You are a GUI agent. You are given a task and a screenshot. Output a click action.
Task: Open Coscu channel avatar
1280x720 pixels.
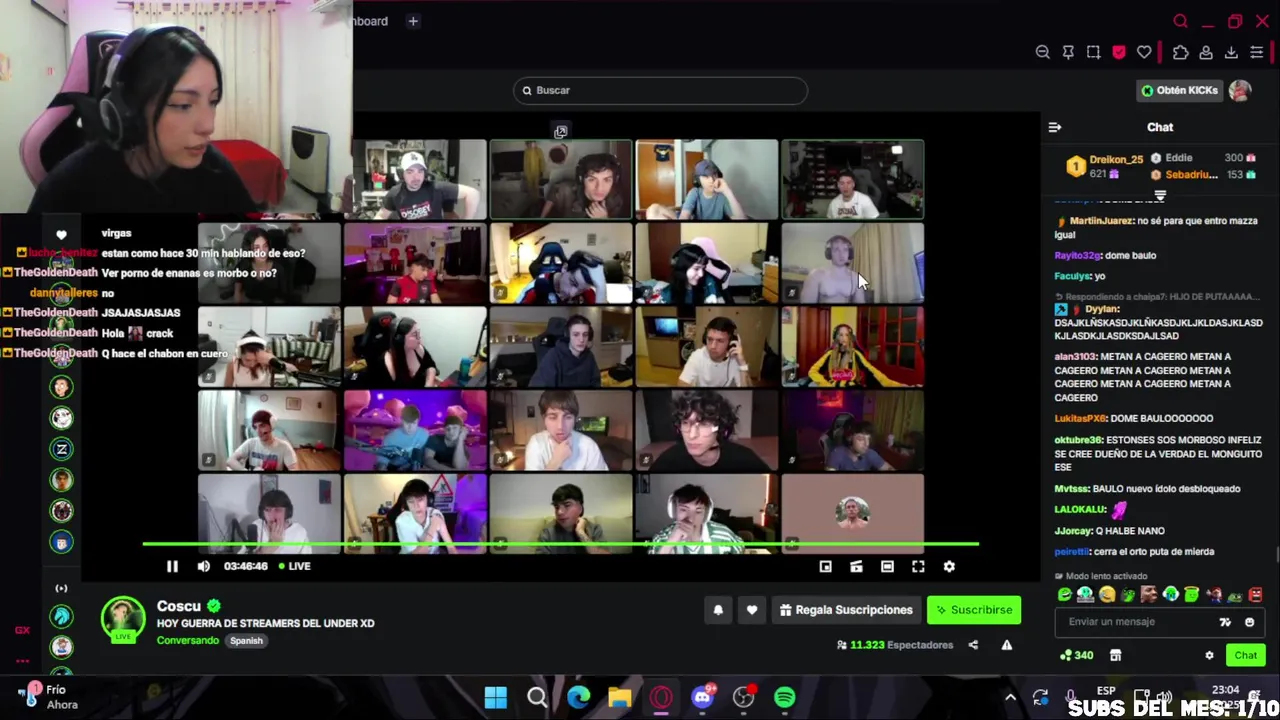coord(123,618)
